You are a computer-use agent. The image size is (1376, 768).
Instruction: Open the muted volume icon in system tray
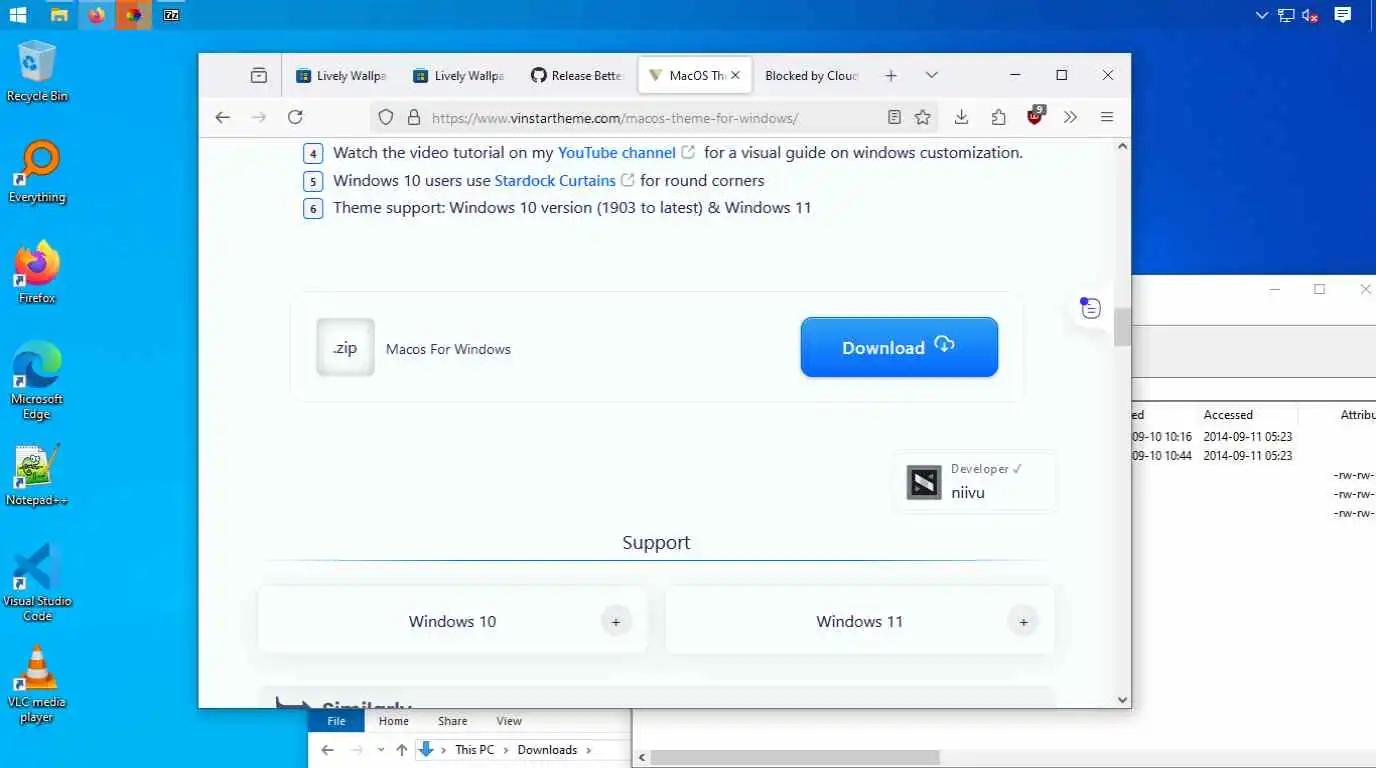pyautogui.click(x=1309, y=15)
